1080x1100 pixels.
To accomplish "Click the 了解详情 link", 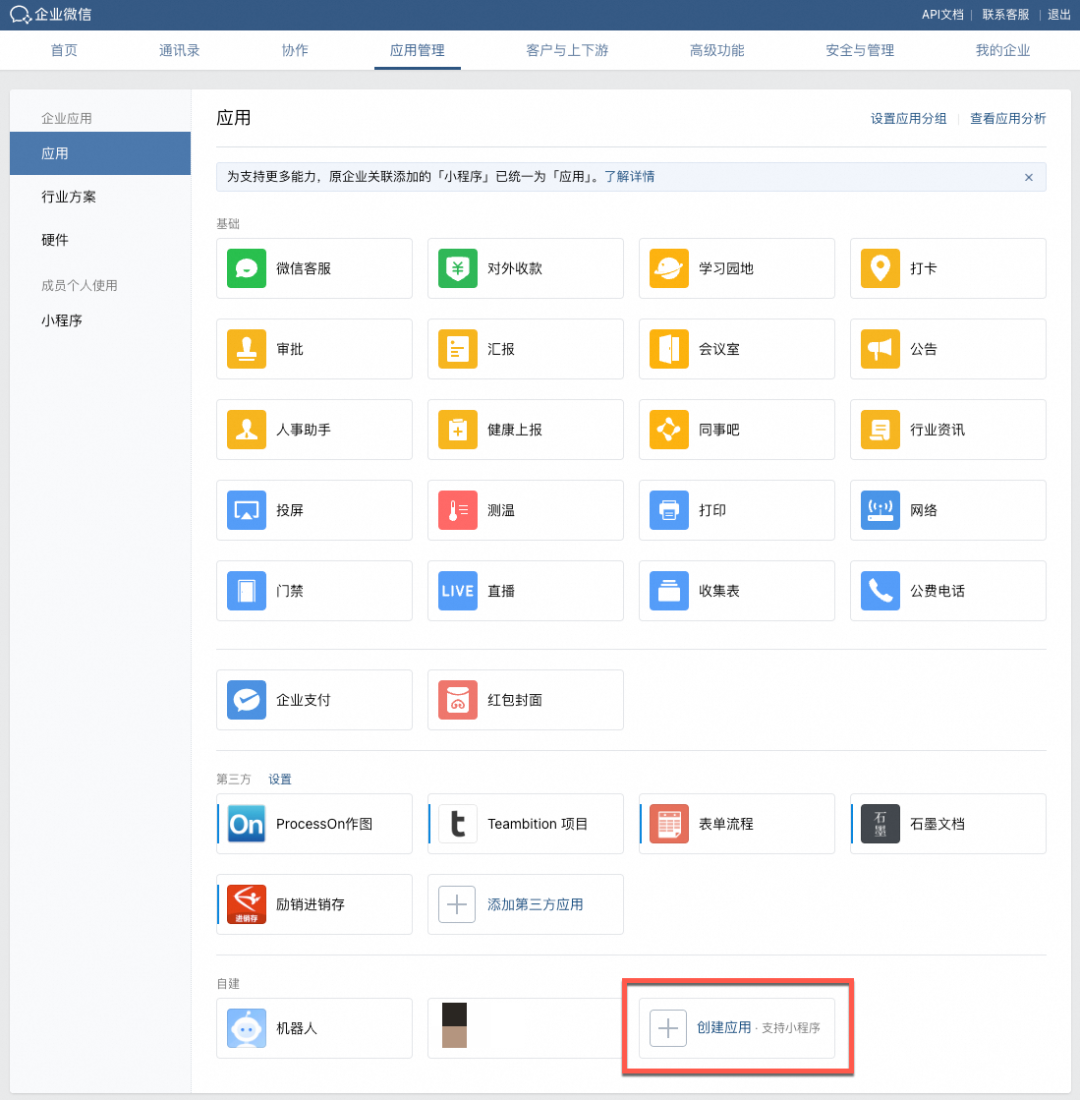I will click(629, 177).
